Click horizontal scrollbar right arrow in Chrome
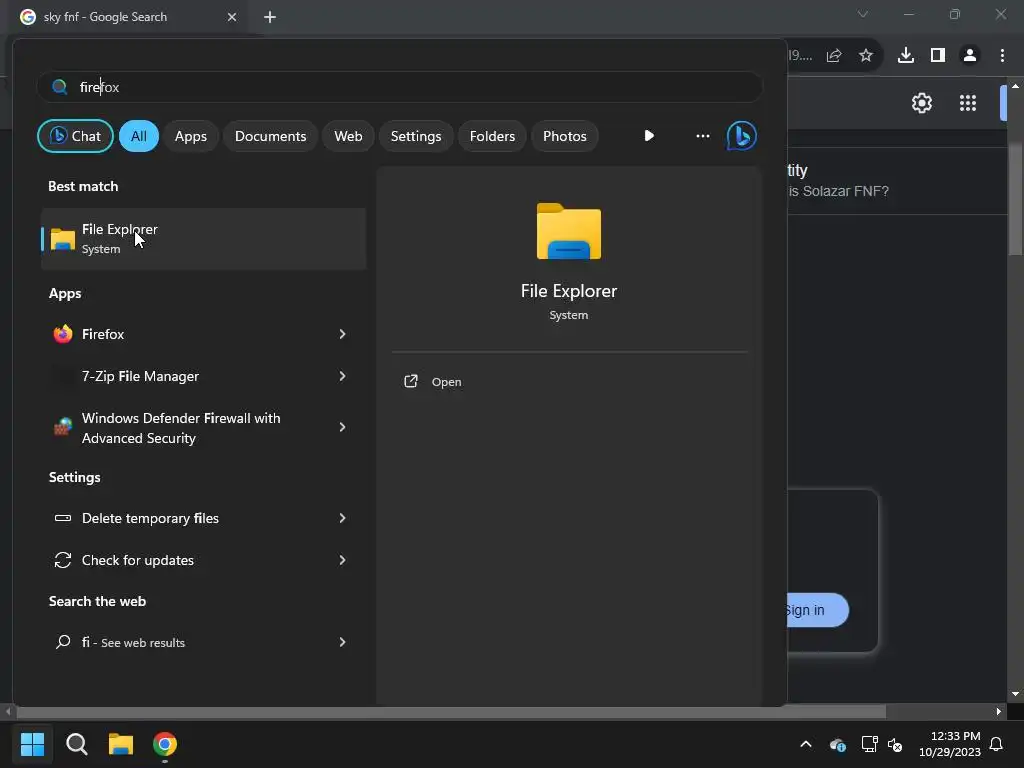Viewport: 1024px width, 768px height. [999, 711]
